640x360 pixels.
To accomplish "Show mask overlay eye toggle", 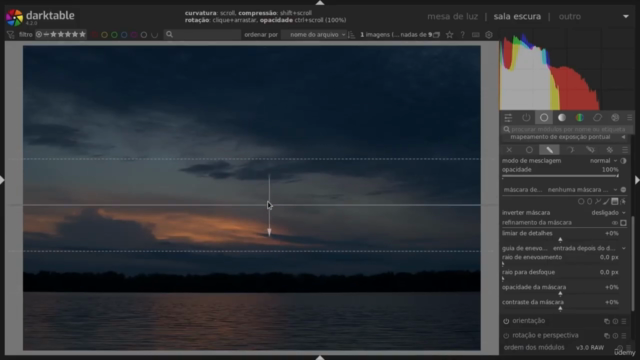I will [615, 223].
